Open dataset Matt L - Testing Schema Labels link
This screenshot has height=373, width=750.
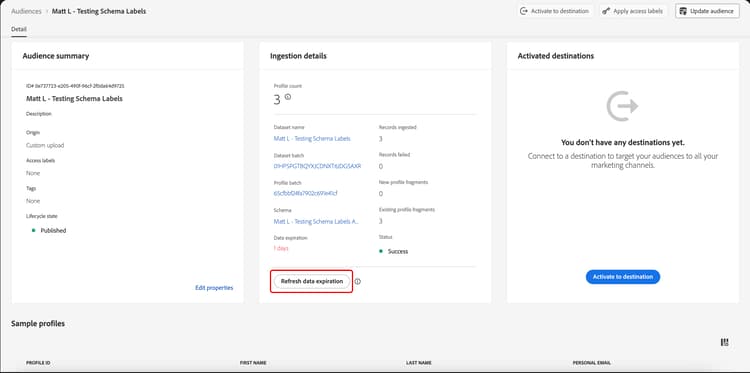pos(312,139)
